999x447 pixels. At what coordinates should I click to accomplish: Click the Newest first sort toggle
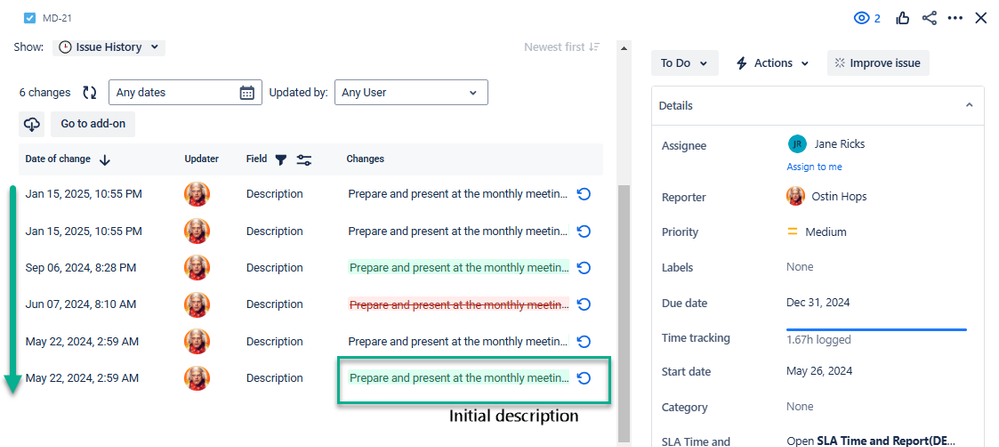click(x=562, y=47)
